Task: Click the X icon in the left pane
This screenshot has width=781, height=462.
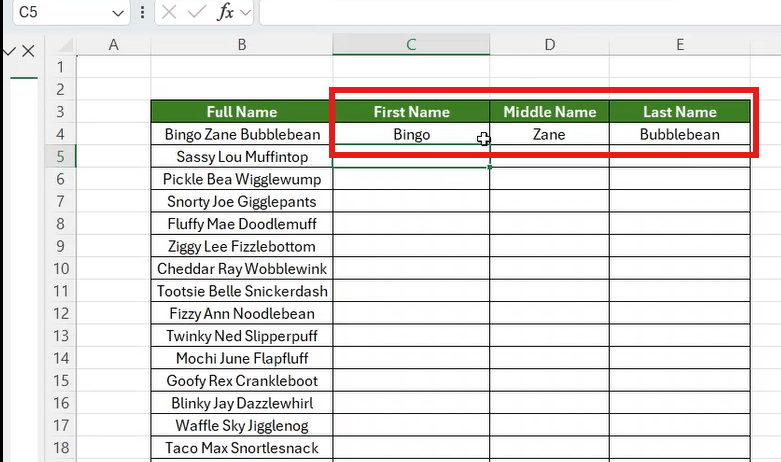Action: [28, 51]
